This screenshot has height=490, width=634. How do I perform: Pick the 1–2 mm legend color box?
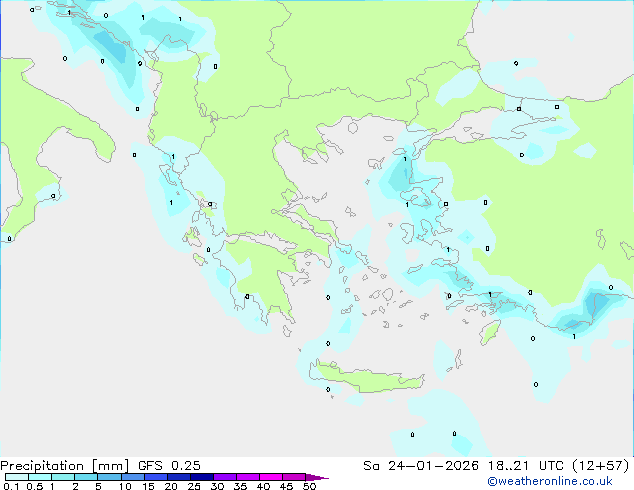(63, 477)
